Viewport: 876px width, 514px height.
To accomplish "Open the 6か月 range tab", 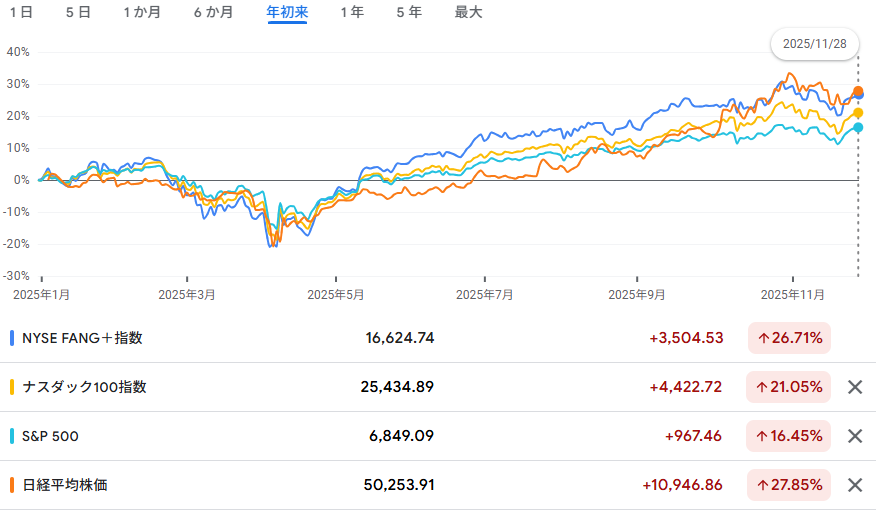I will point(214,13).
